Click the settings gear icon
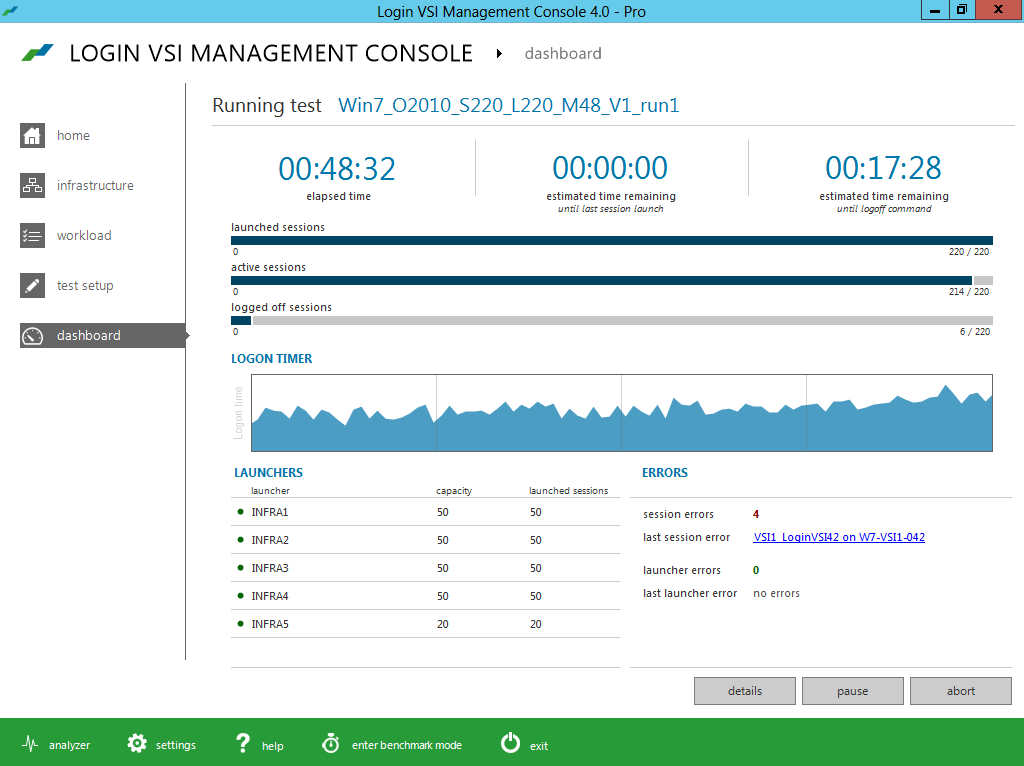The image size is (1024, 766). [x=137, y=744]
